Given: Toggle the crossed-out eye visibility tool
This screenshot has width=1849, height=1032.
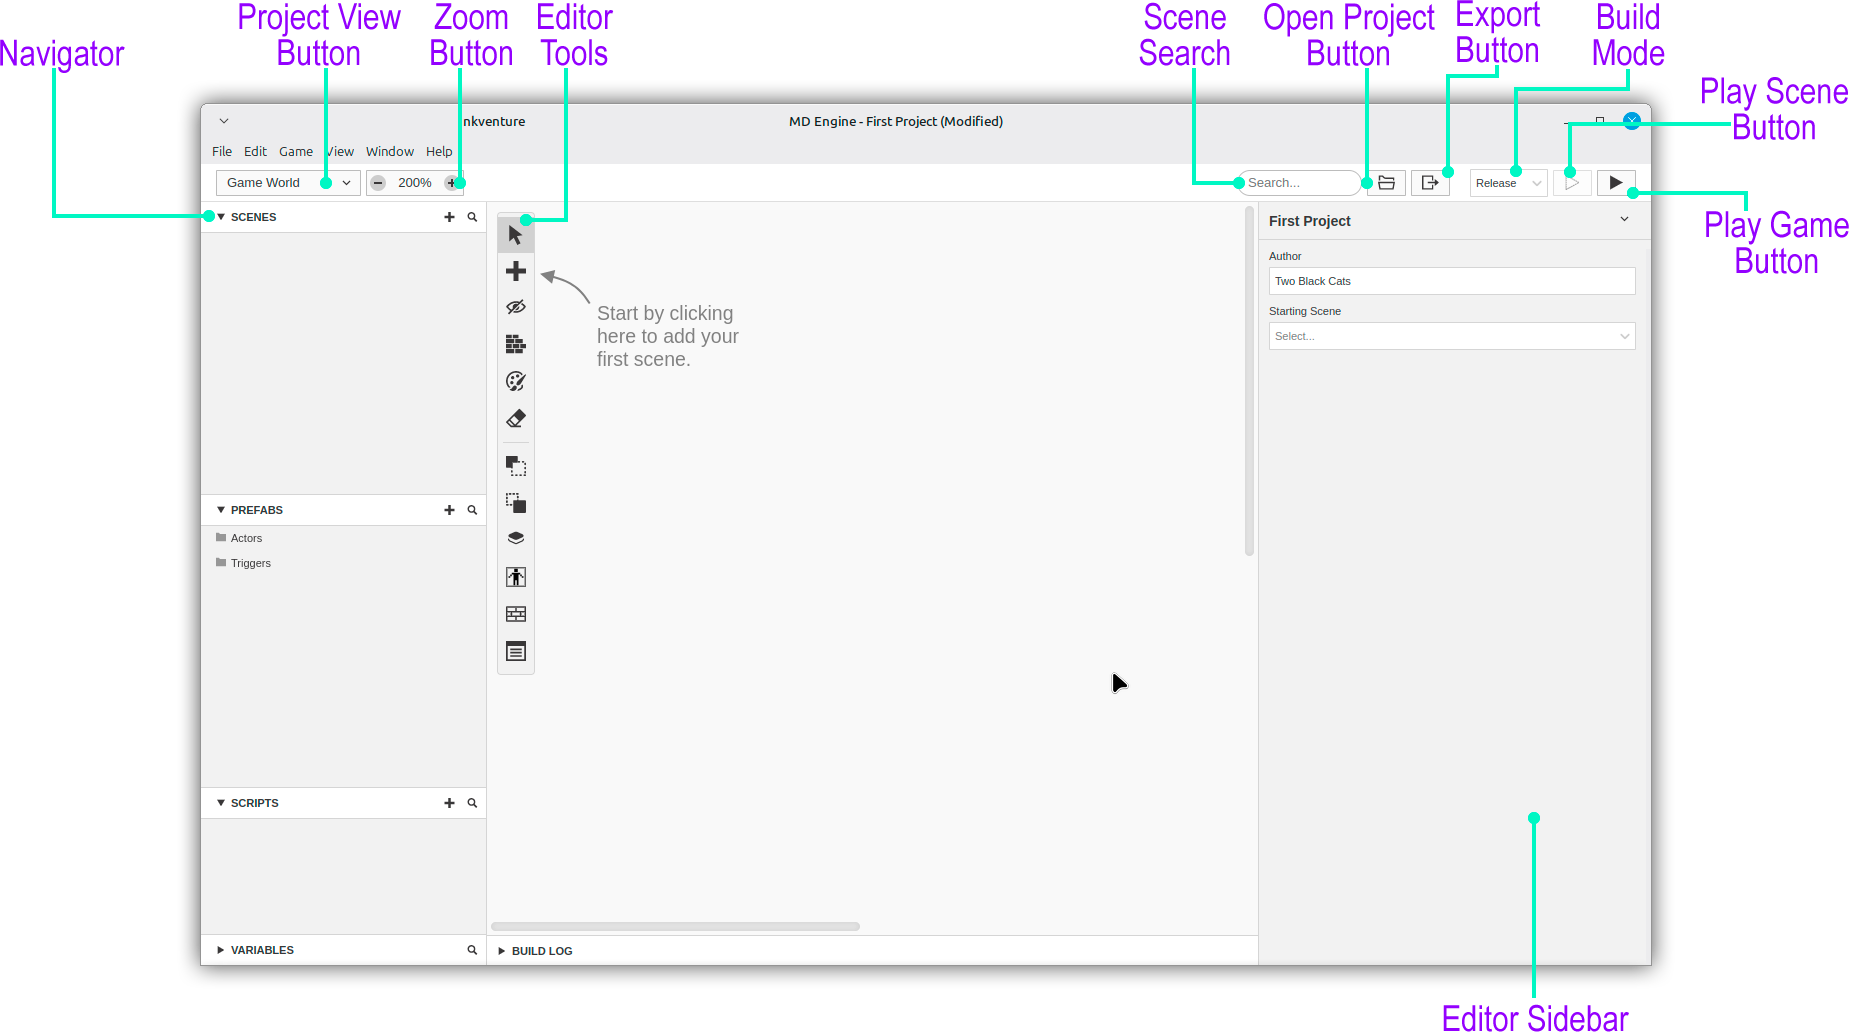Looking at the screenshot, I should [x=515, y=307].
